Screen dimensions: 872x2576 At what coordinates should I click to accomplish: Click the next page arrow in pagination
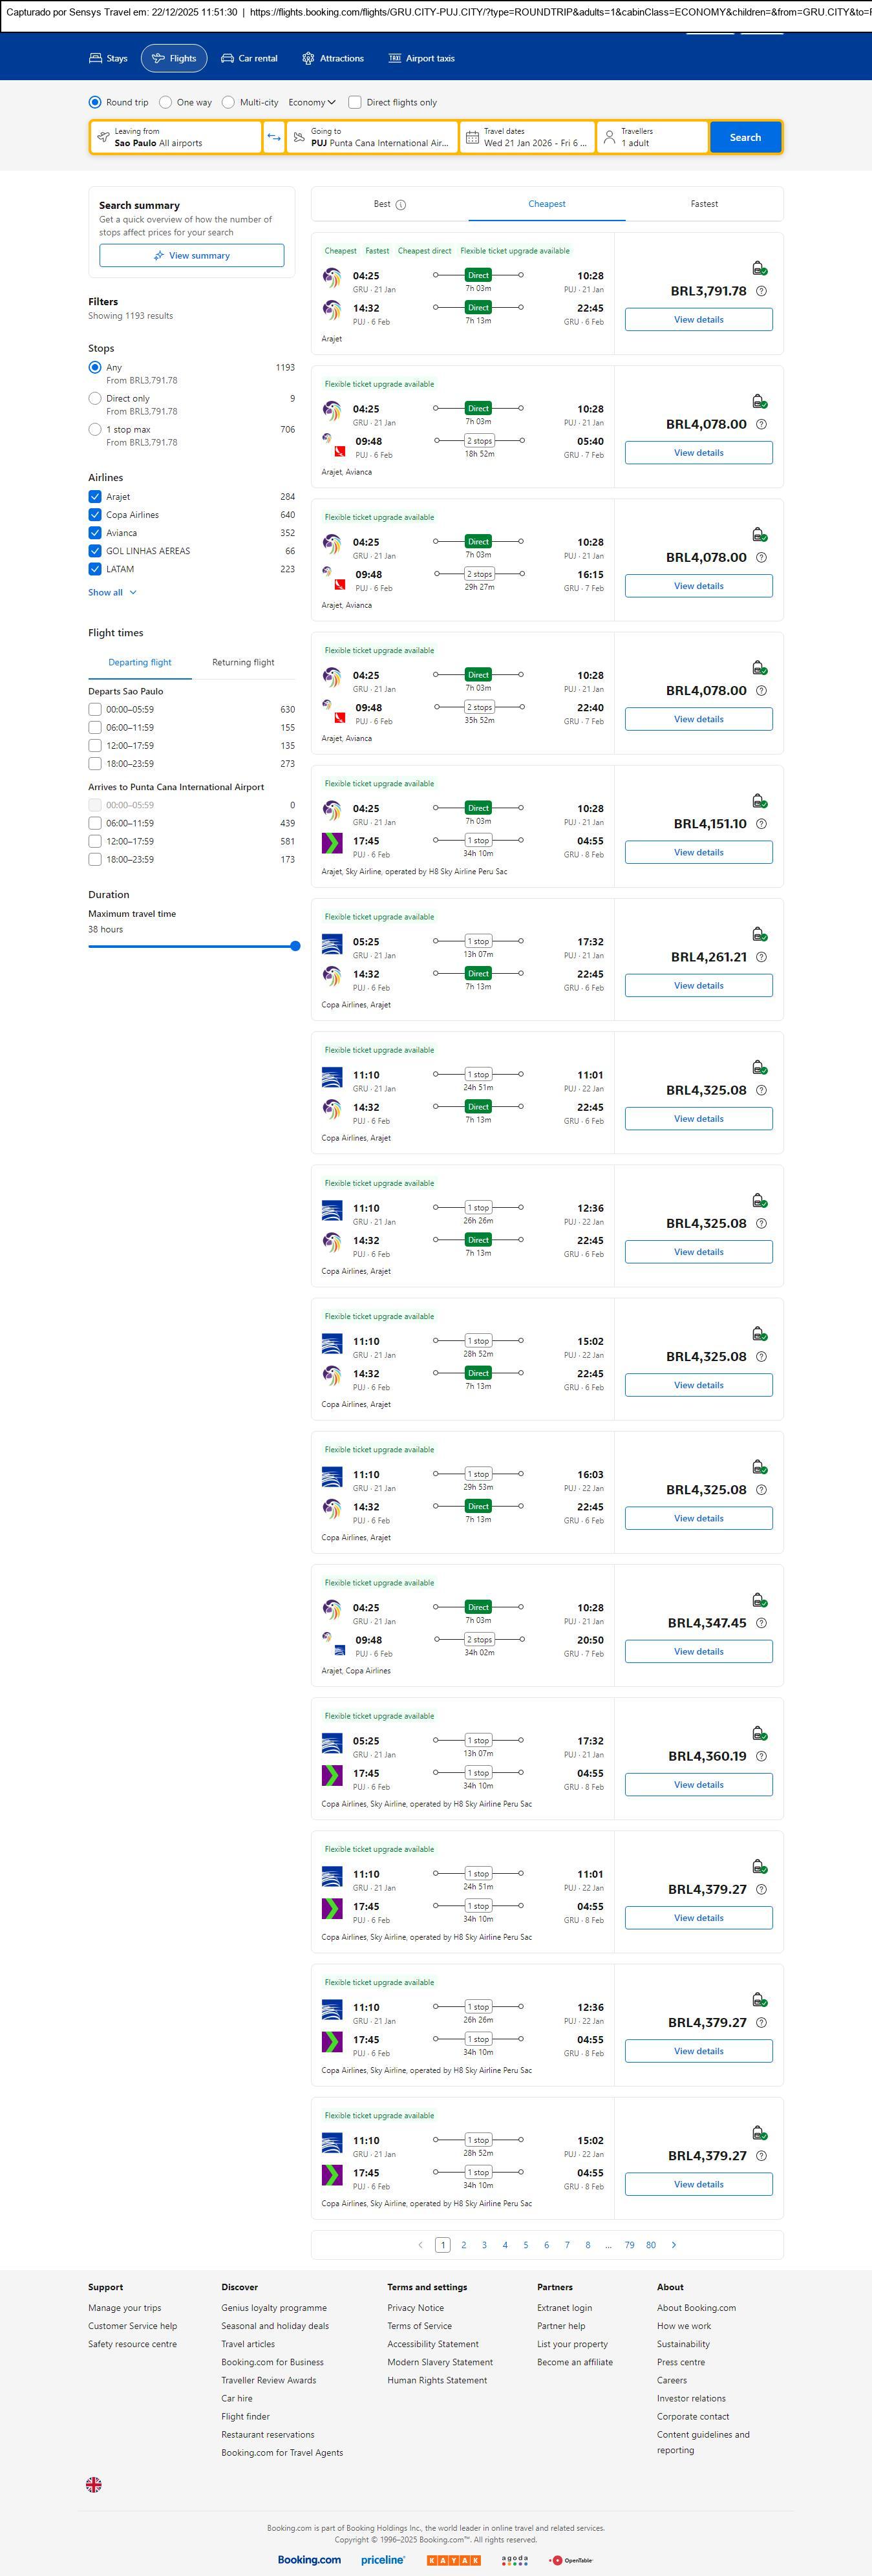tap(674, 2244)
